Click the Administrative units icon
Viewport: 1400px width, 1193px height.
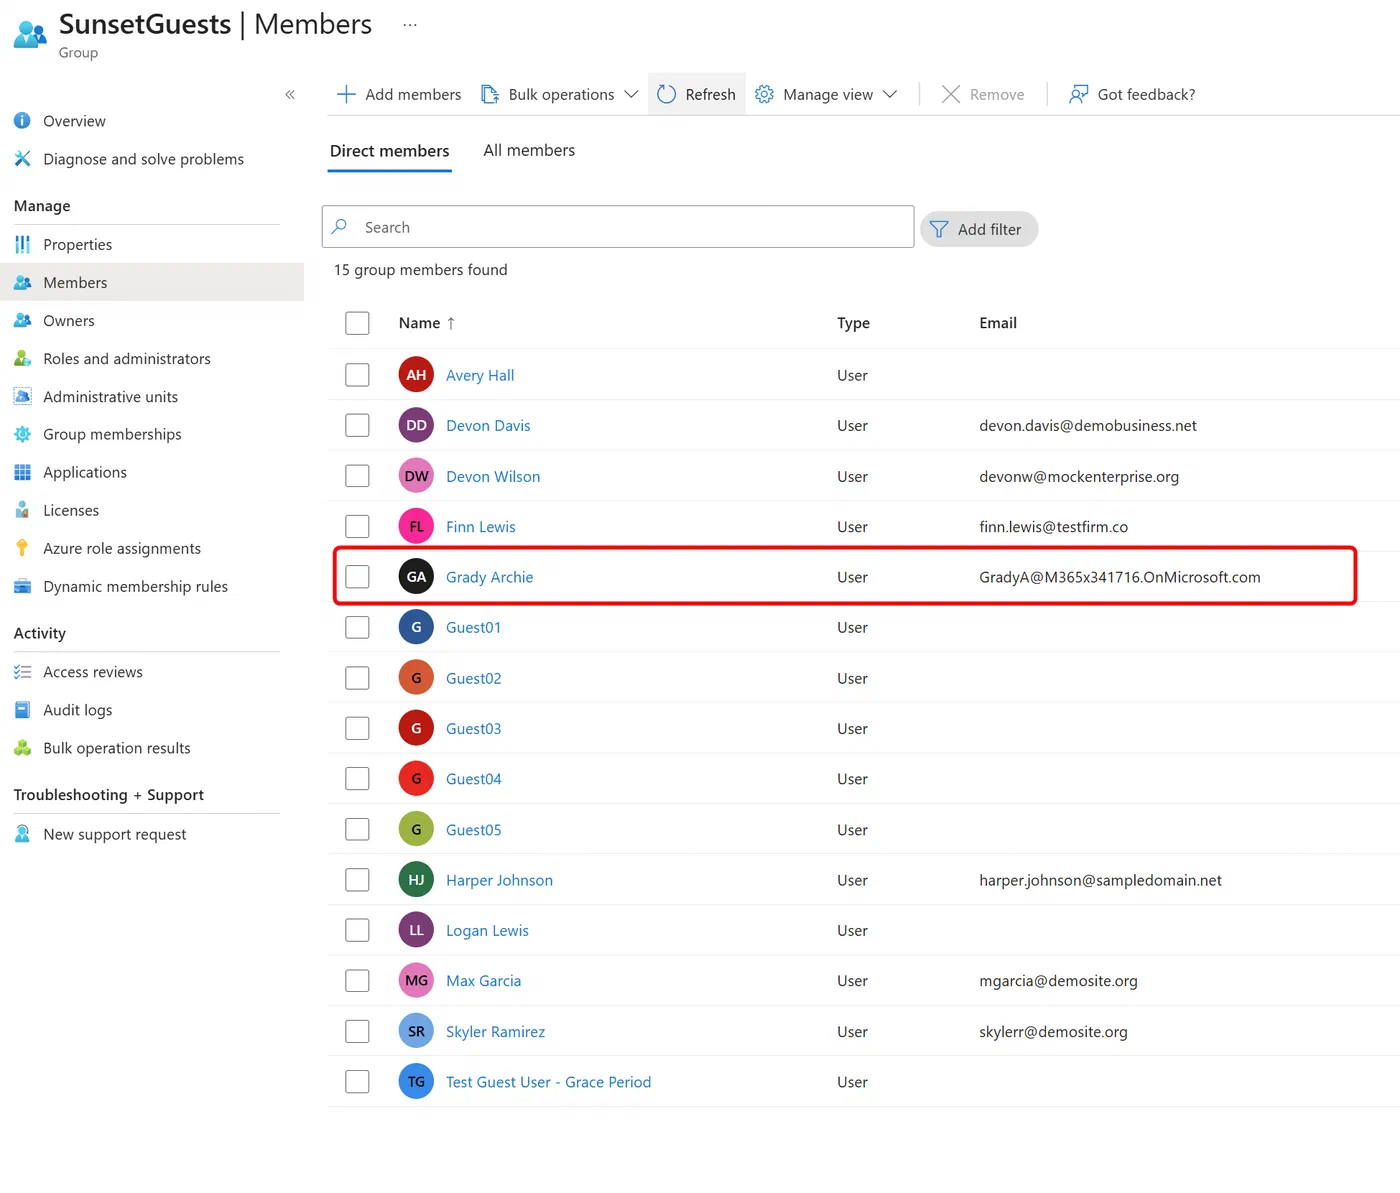[x=22, y=397]
